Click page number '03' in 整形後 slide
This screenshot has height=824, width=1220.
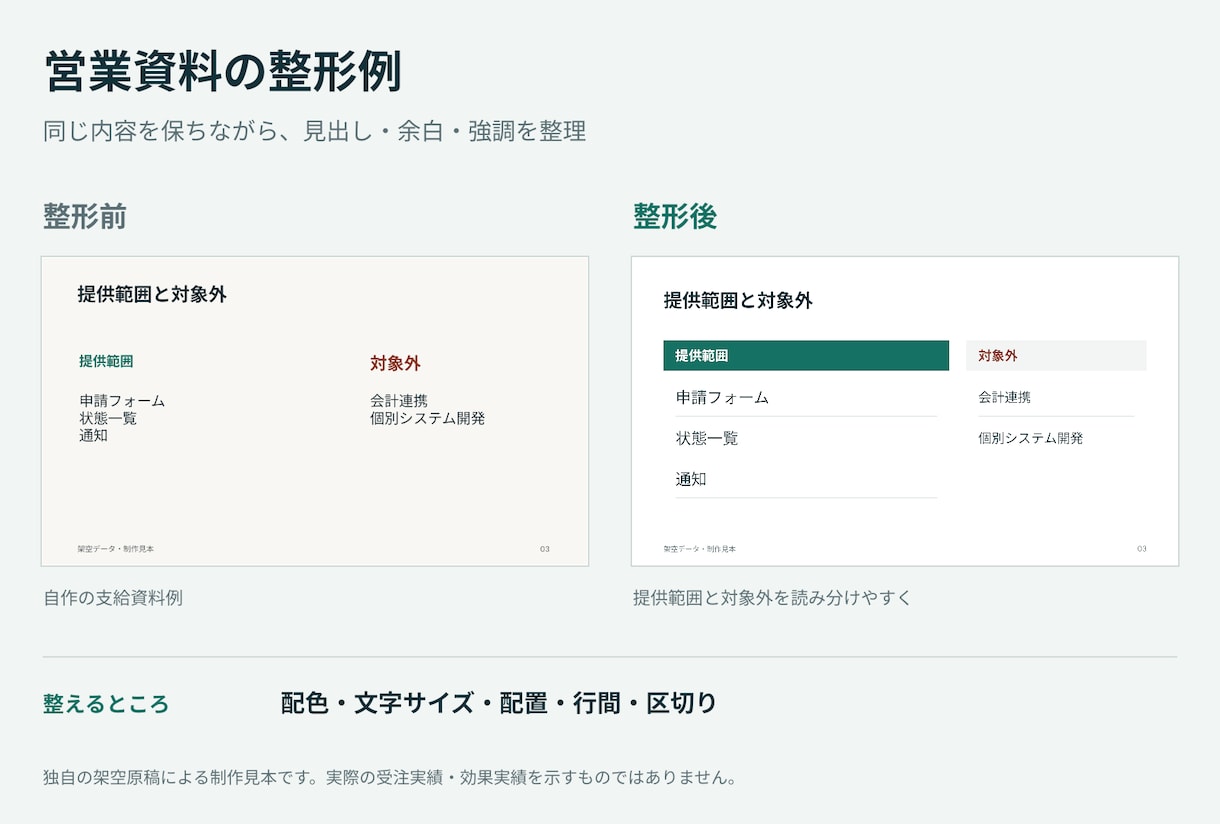pos(1142,549)
